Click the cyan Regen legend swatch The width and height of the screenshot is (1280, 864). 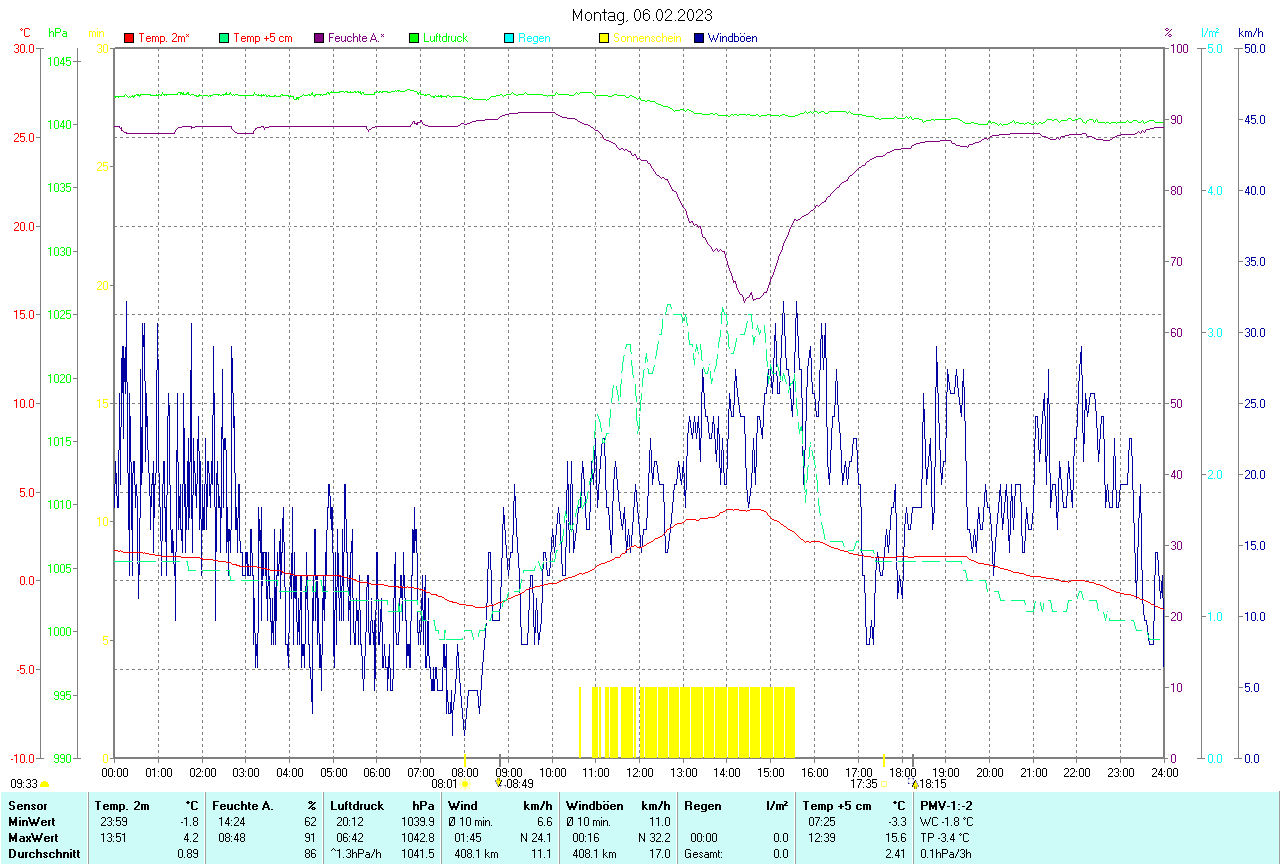[509, 38]
